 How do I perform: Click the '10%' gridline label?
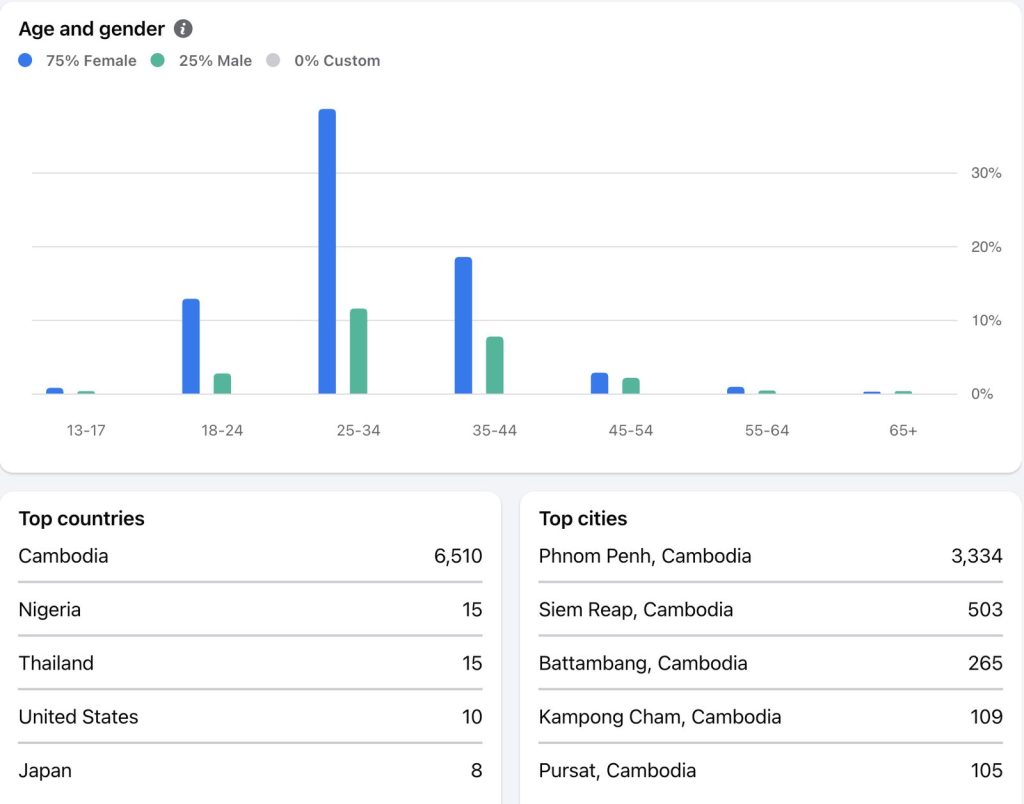[x=986, y=321]
